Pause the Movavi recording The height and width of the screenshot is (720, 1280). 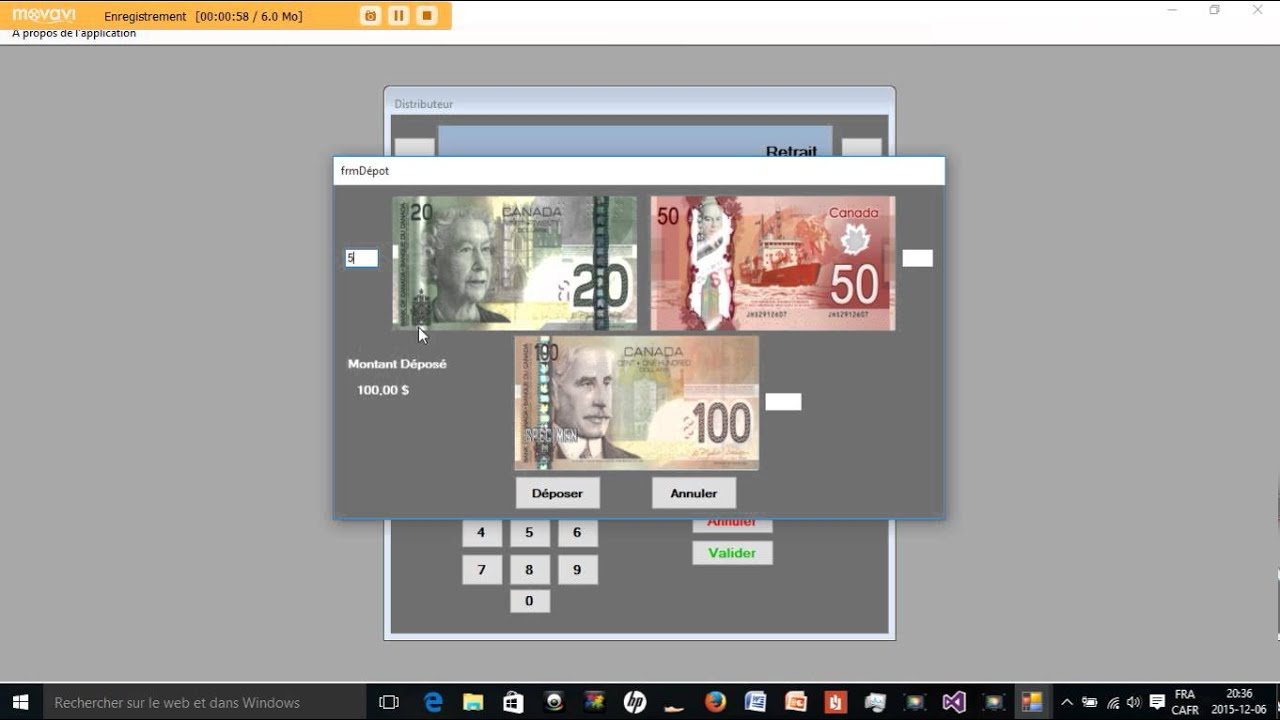pos(399,15)
